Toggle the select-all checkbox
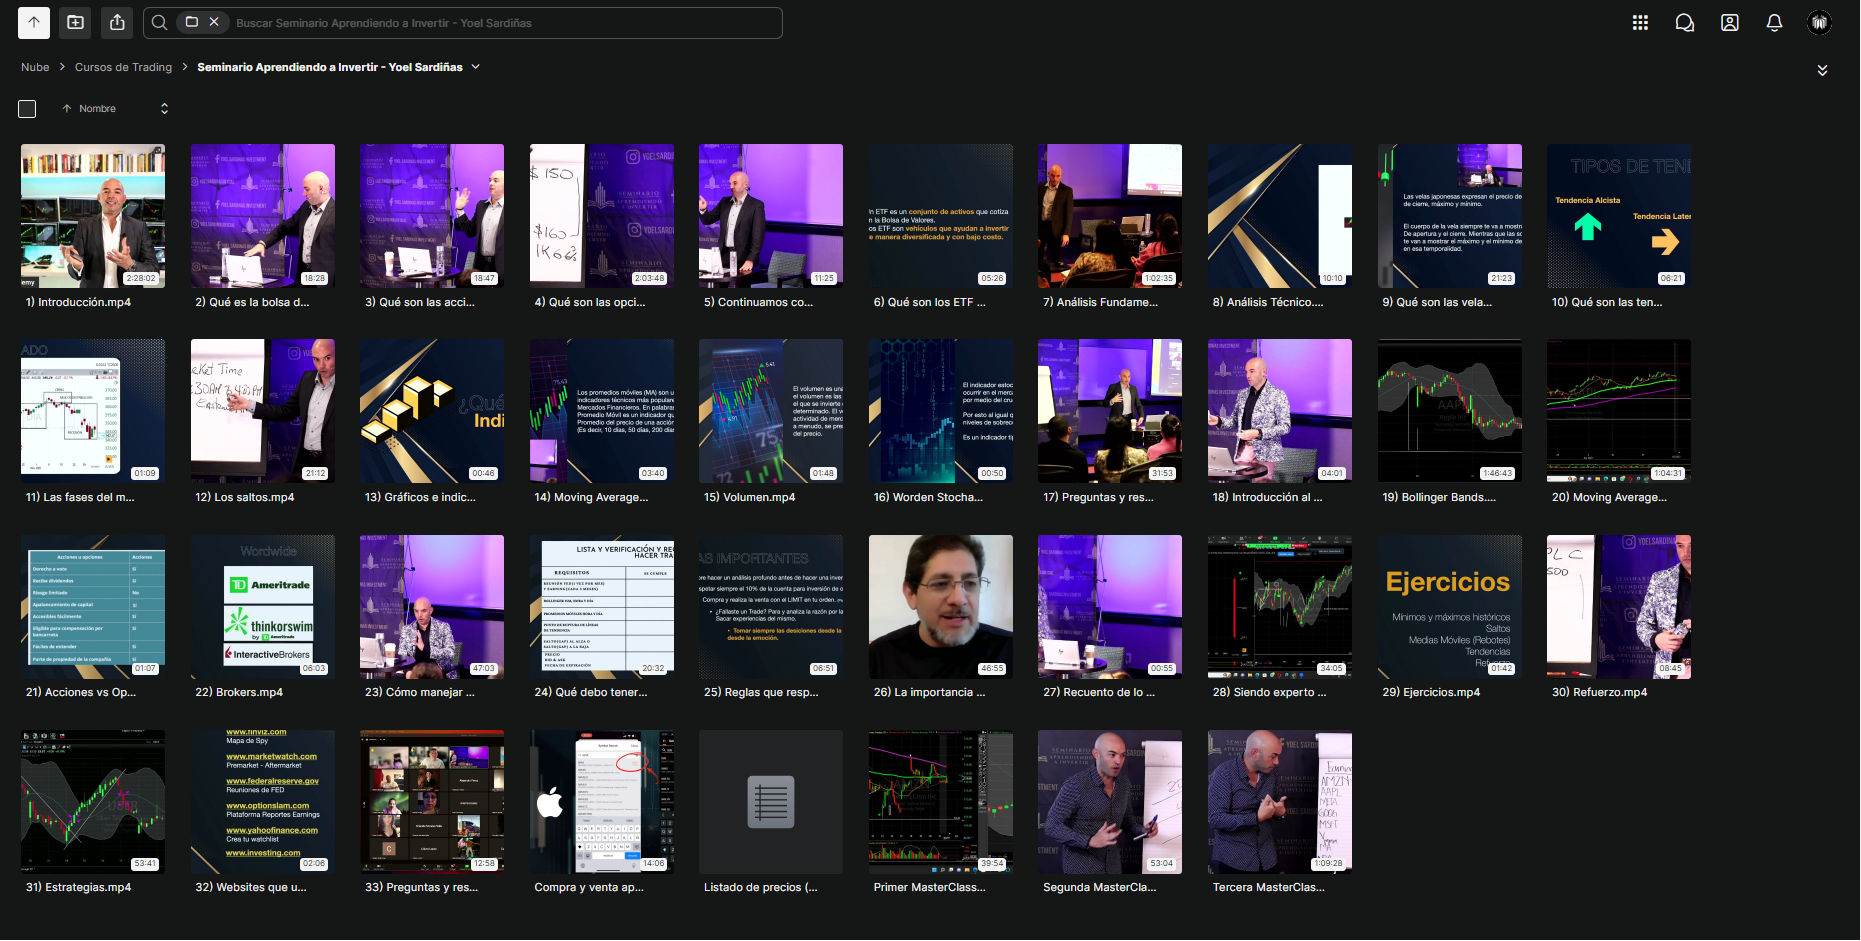The image size is (1861, 941). [x=27, y=109]
